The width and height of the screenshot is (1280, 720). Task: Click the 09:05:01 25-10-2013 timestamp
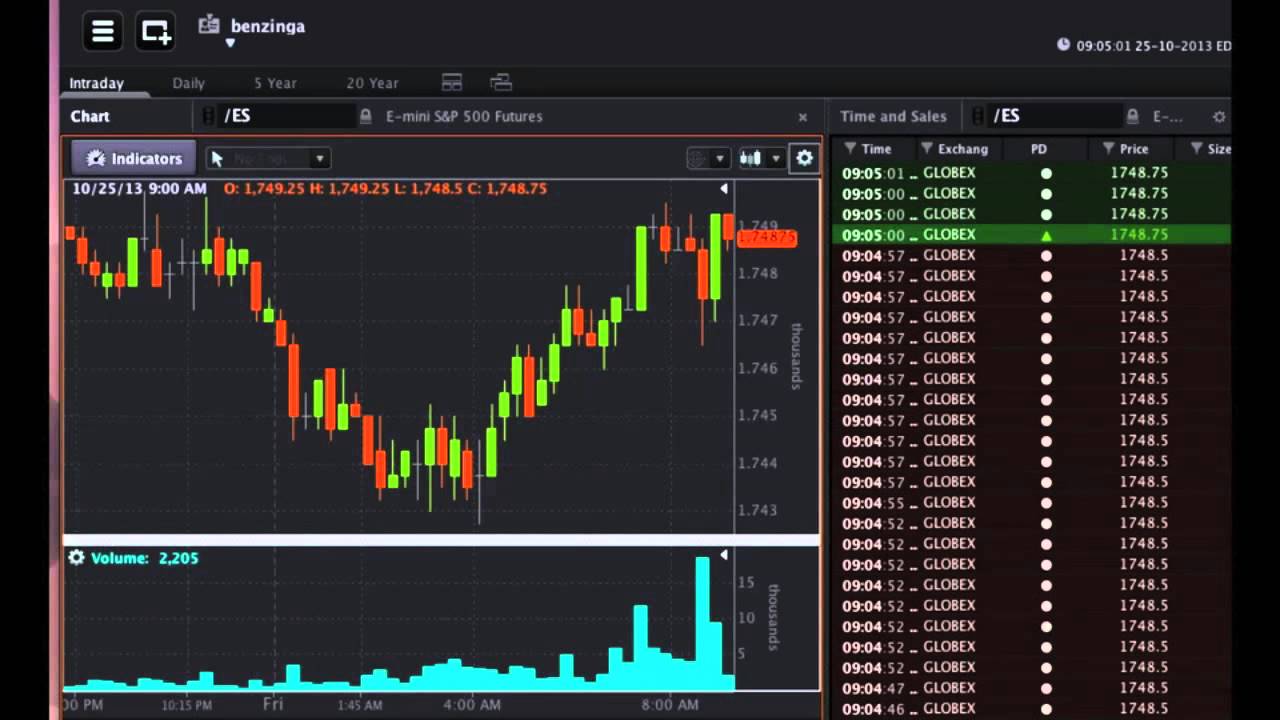(x=1145, y=46)
